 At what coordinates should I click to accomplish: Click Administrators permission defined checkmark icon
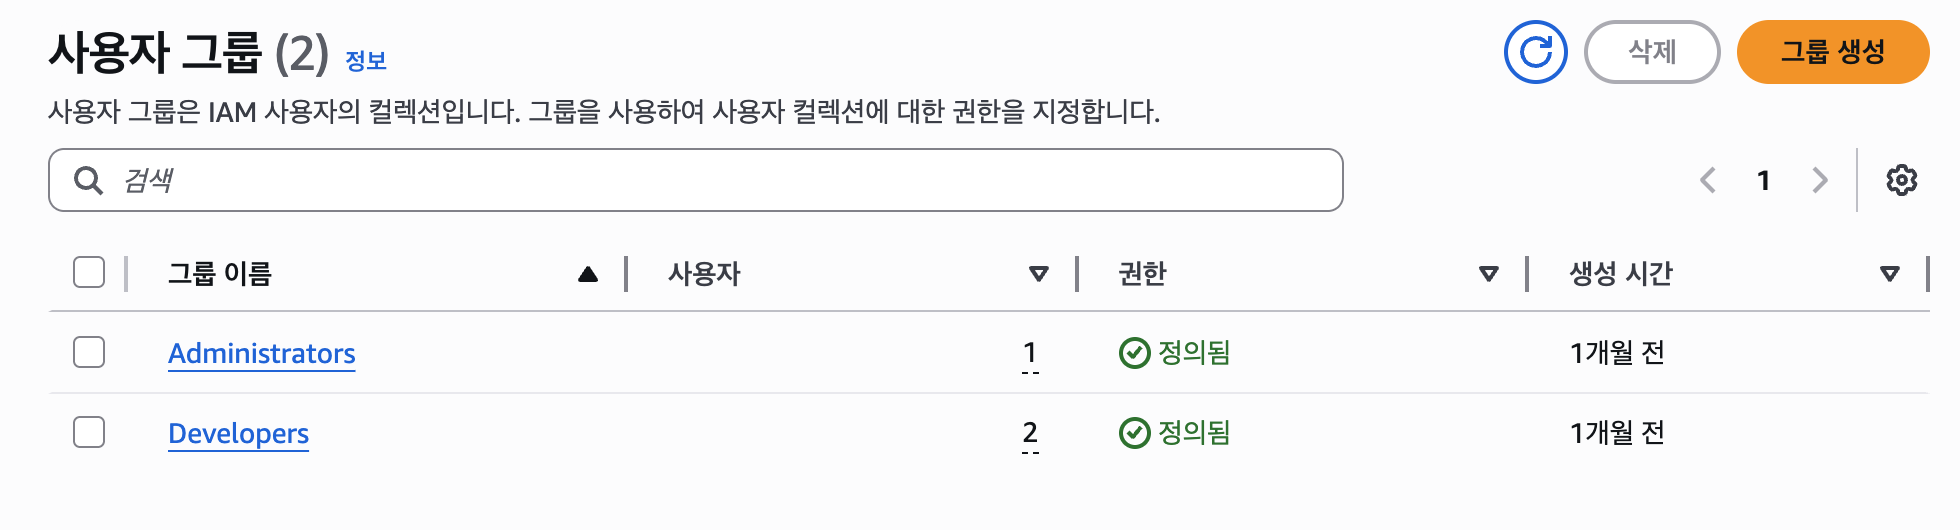pos(1134,353)
